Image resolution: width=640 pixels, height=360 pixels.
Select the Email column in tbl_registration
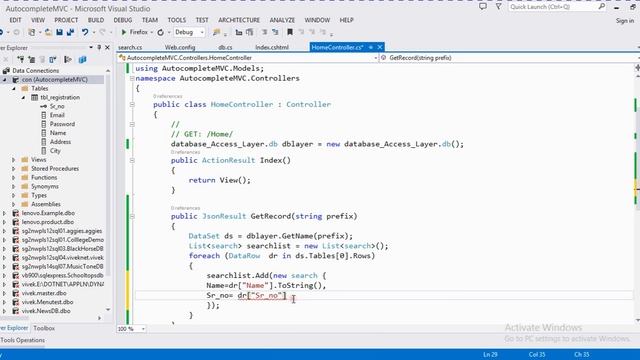point(57,115)
